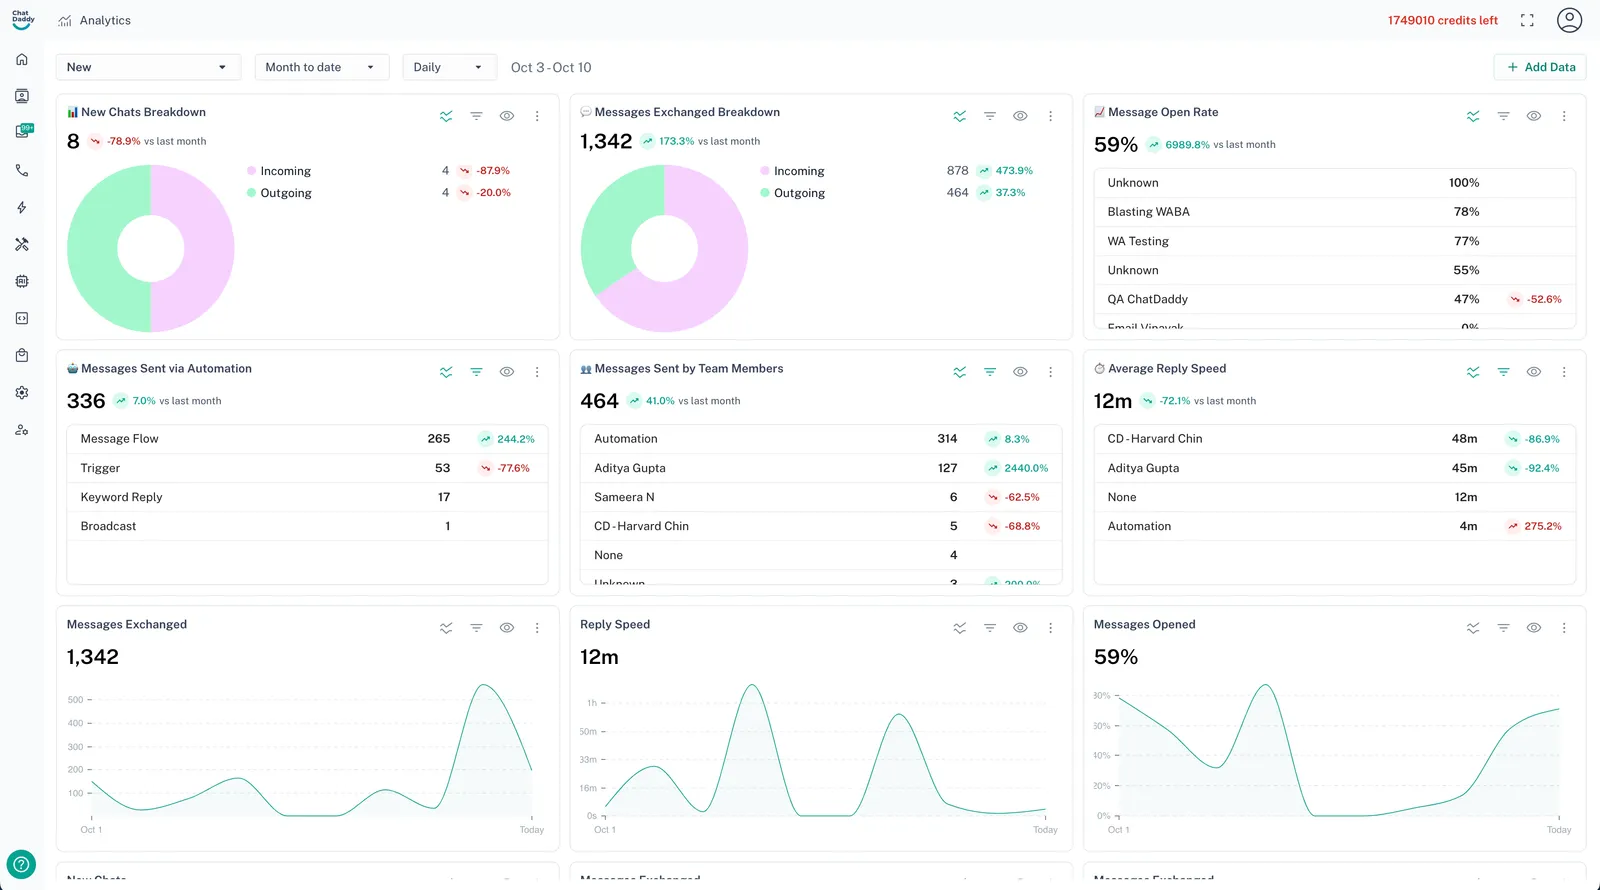Toggle visibility eye on New Chats Breakdown
This screenshot has height=890, width=1600.
pos(507,116)
